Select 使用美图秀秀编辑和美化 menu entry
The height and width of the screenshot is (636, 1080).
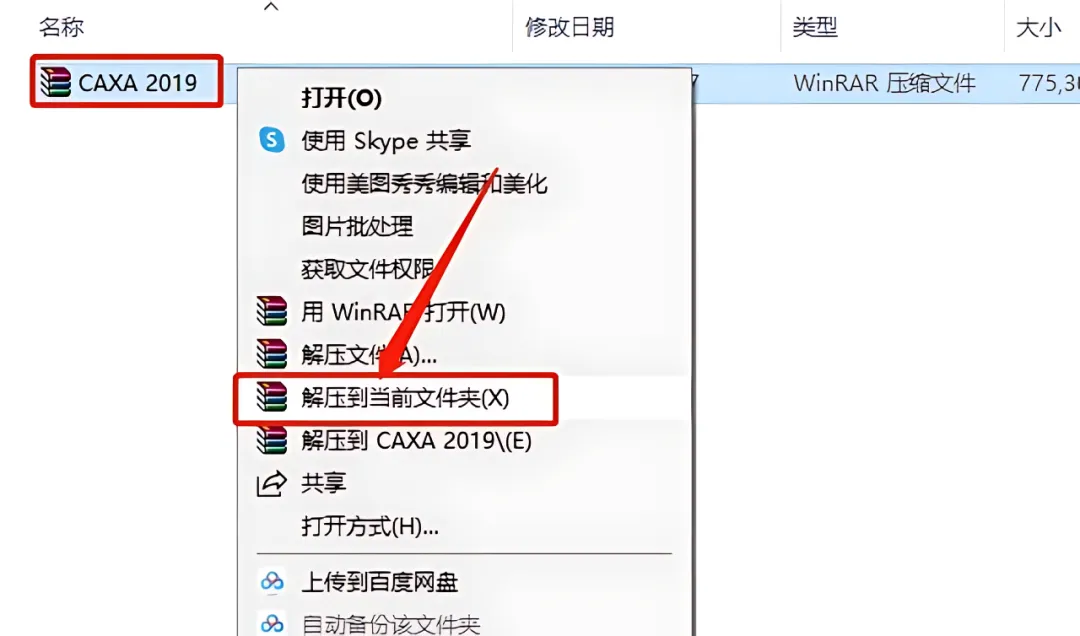click(x=424, y=183)
